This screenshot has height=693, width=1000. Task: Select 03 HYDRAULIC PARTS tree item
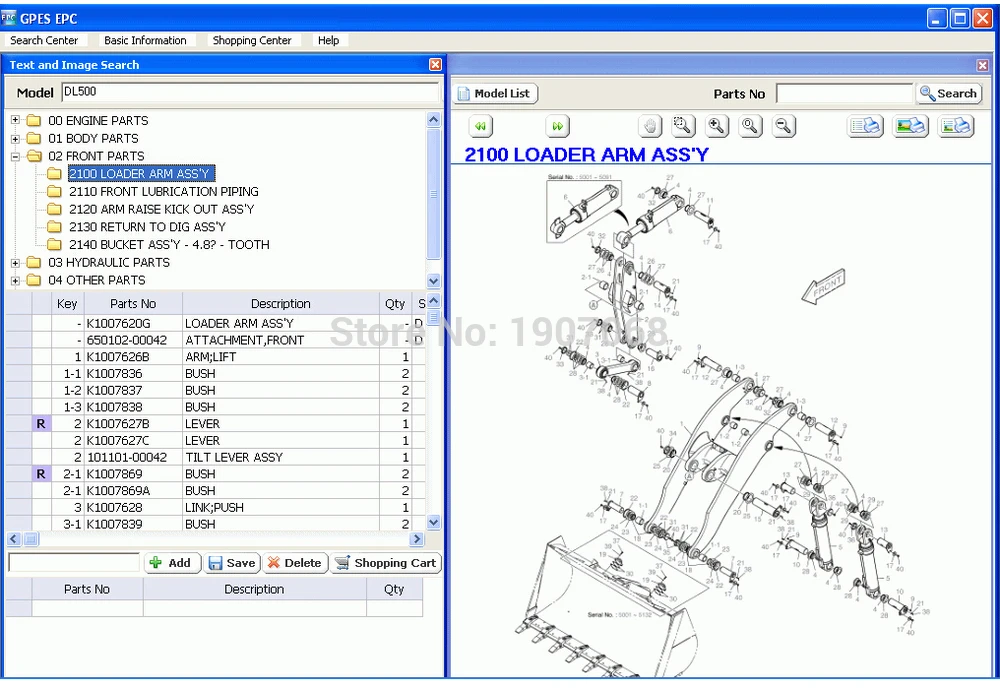coord(109,263)
